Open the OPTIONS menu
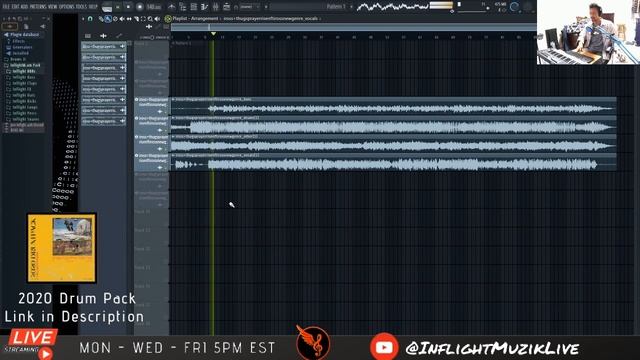This screenshot has width=640, height=360. tap(67, 7)
